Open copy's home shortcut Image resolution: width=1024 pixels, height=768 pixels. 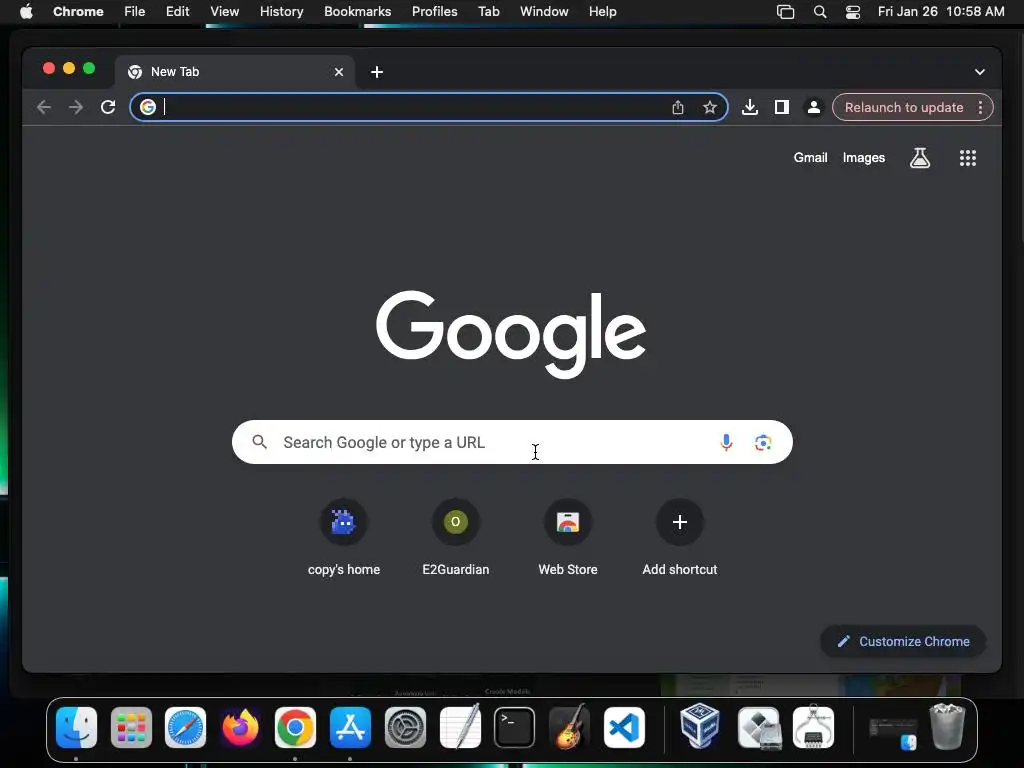(x=344, y=539)
